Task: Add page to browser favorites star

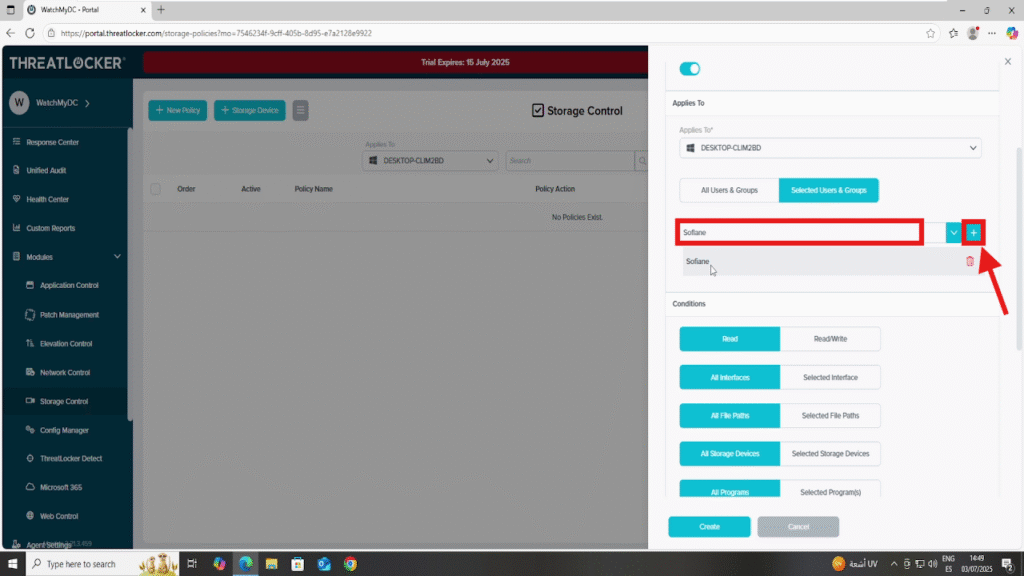Action: (x=931, y=33)
